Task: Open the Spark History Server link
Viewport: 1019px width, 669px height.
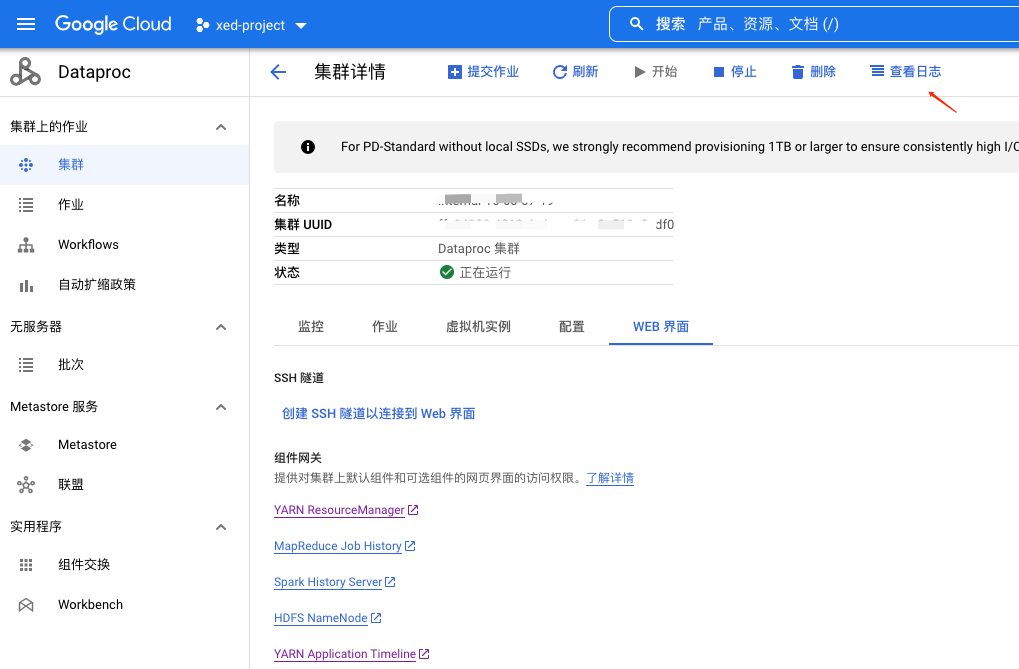Action: [328, 582]
